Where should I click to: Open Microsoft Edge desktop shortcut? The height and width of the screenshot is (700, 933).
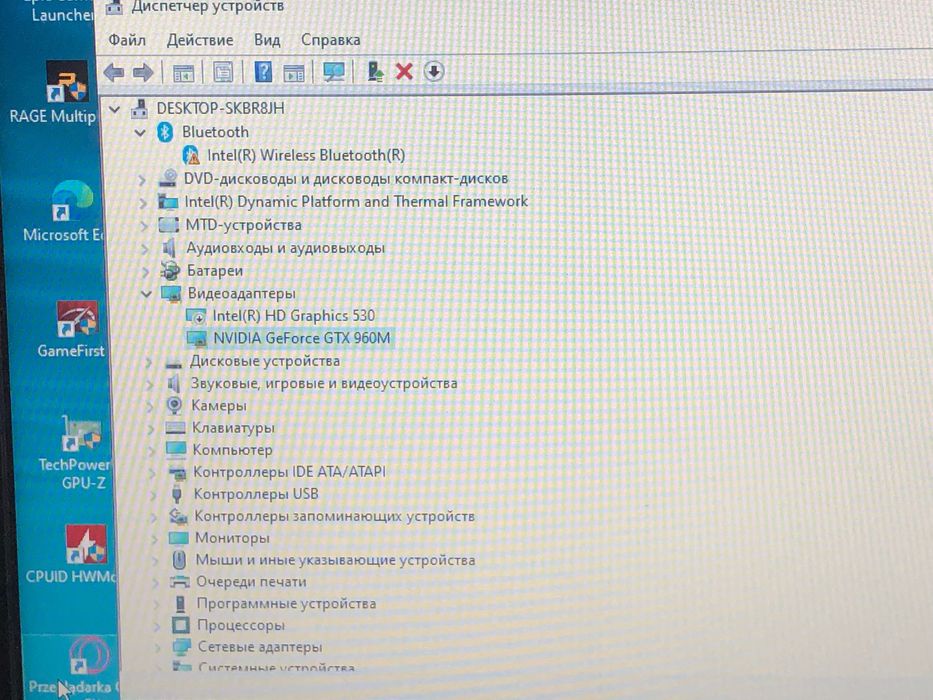tap(71, 201)
